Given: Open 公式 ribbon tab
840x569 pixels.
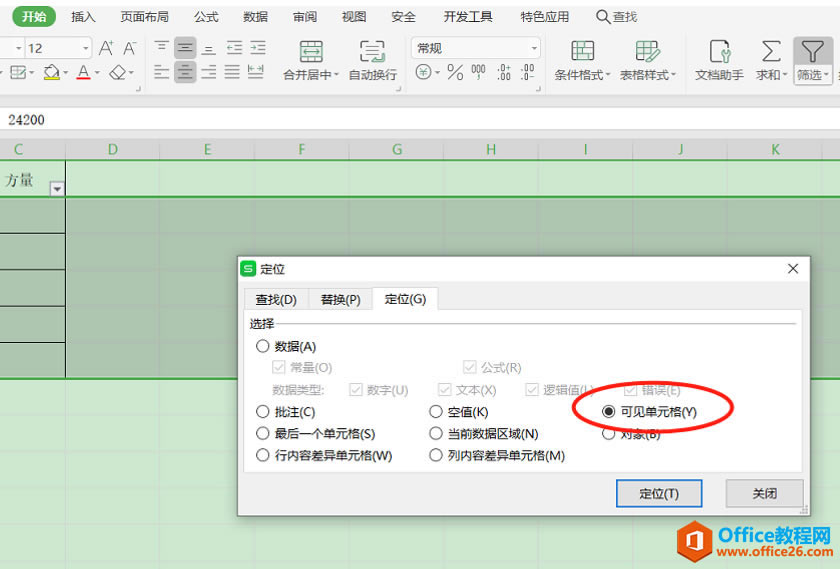Looking at the screenshot, I should coord(206,17).
